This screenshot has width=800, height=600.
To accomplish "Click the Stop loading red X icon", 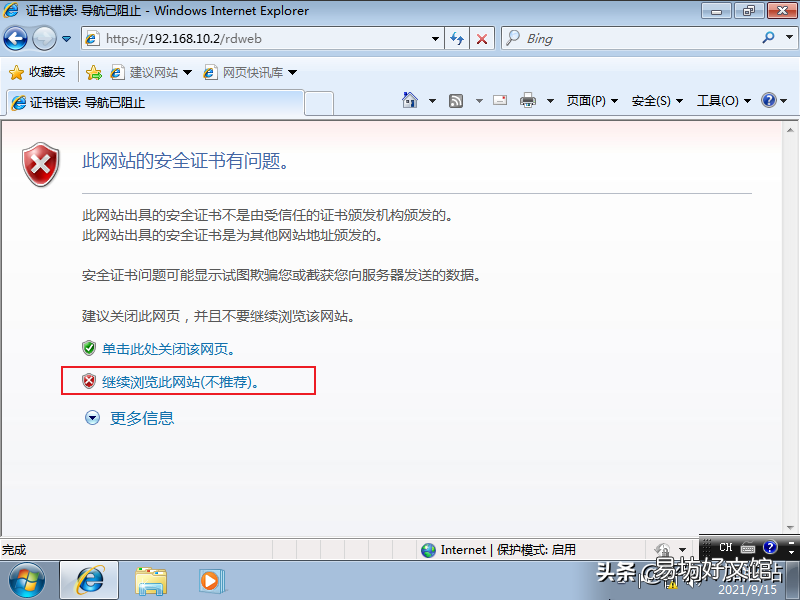I will [x=482, y=39].
